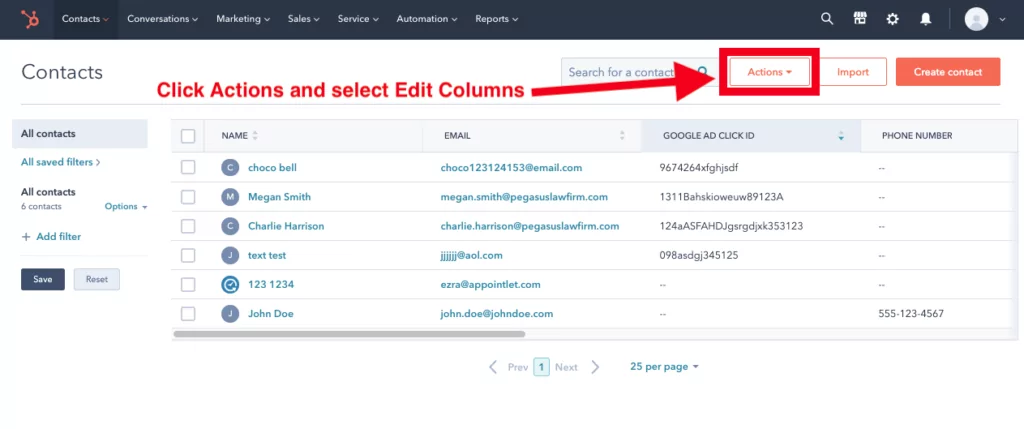Screen dimensions: 1024x429
Task: Go to previous page arrow
Action: (x=493, y=367)
